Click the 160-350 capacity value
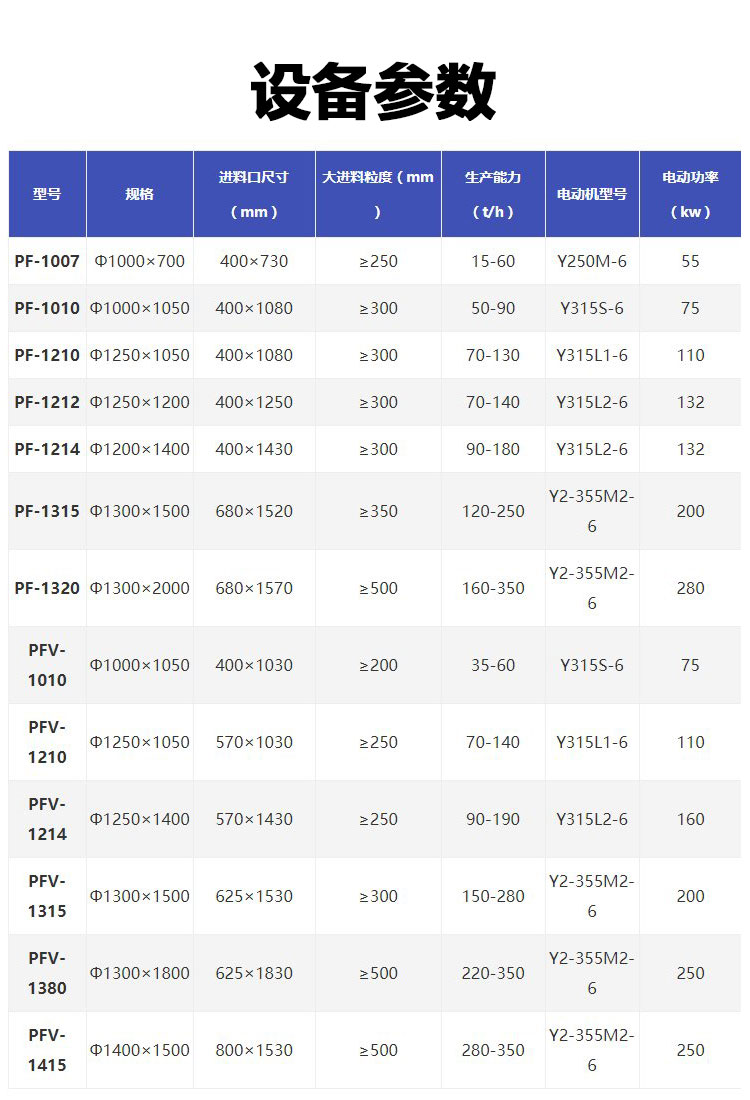The width and height of the screenshot is (750, 1100). click(493, 588)
